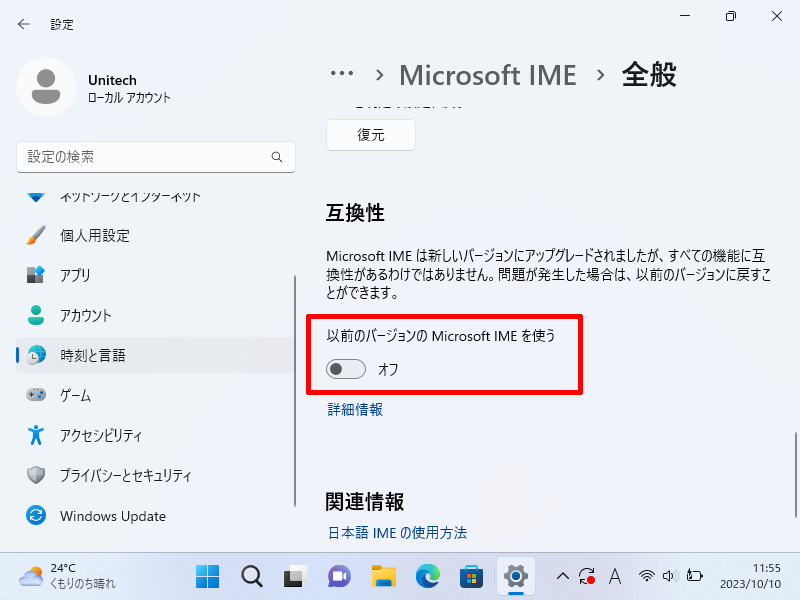
Task: Click the Microsoft IME breadcrumb
Action: (x=488, y=75)
